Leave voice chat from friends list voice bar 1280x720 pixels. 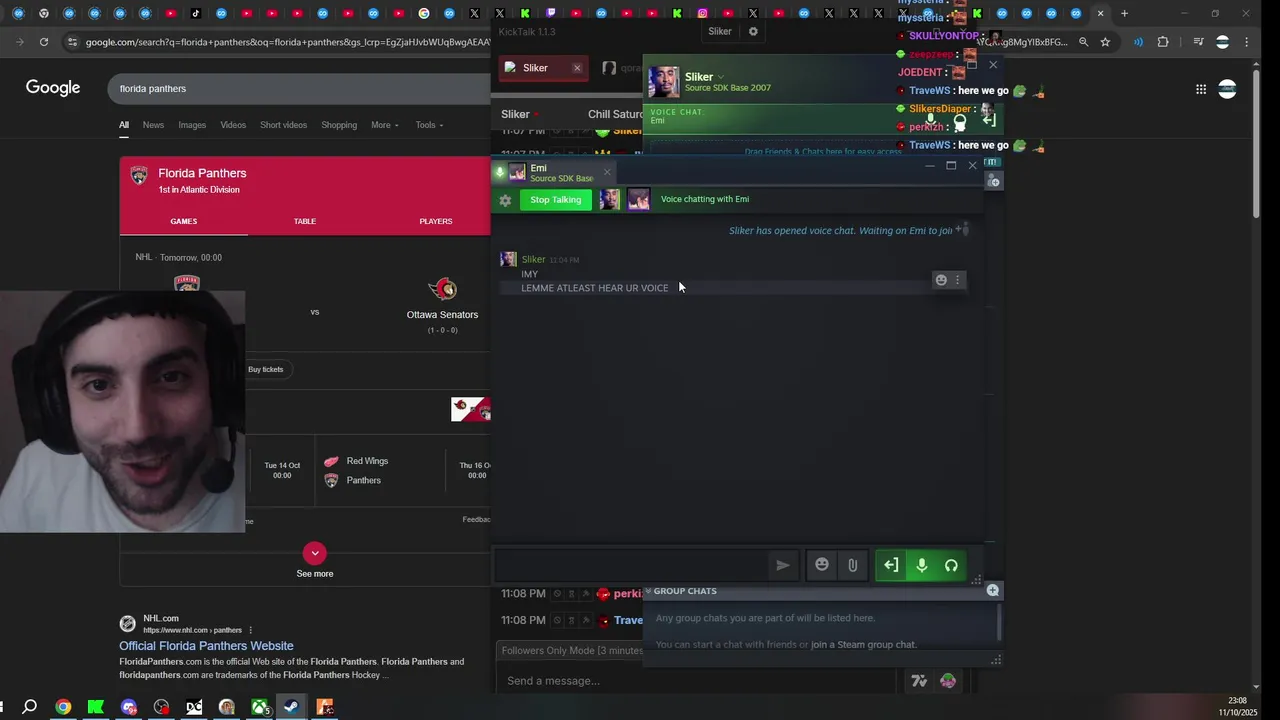click(989, 120)
